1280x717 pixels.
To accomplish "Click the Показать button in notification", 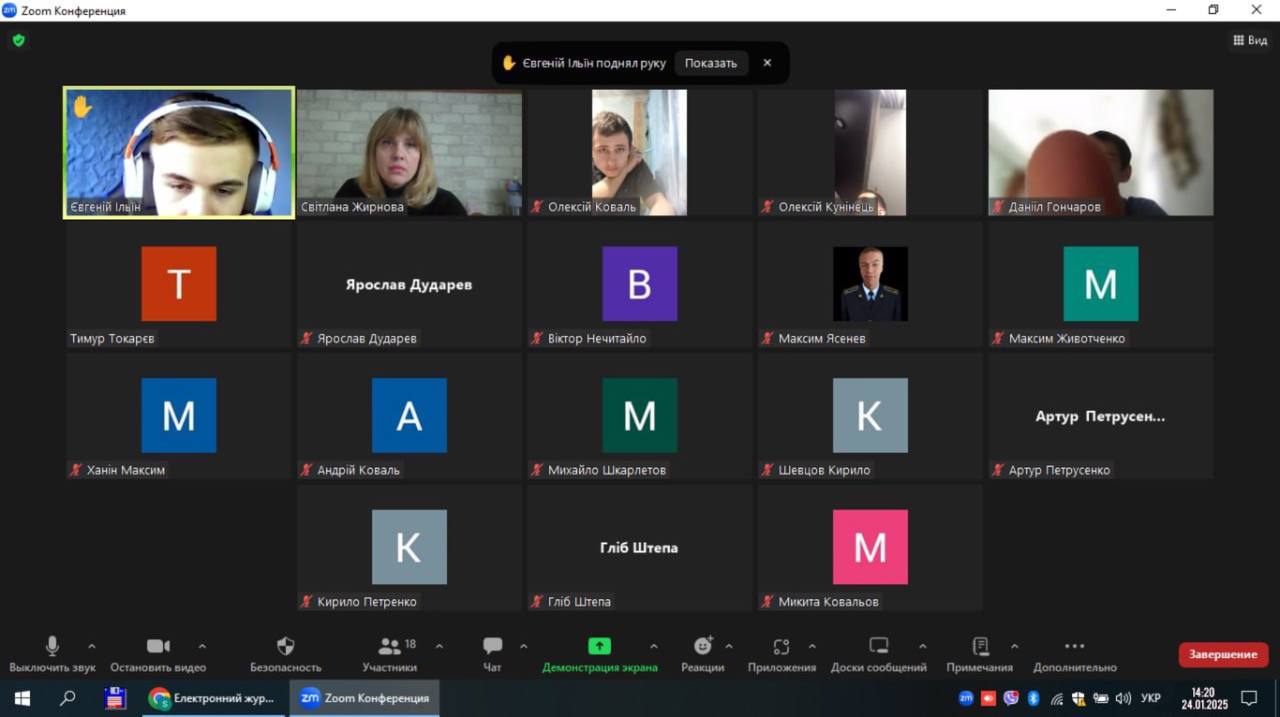I will 710,63.
